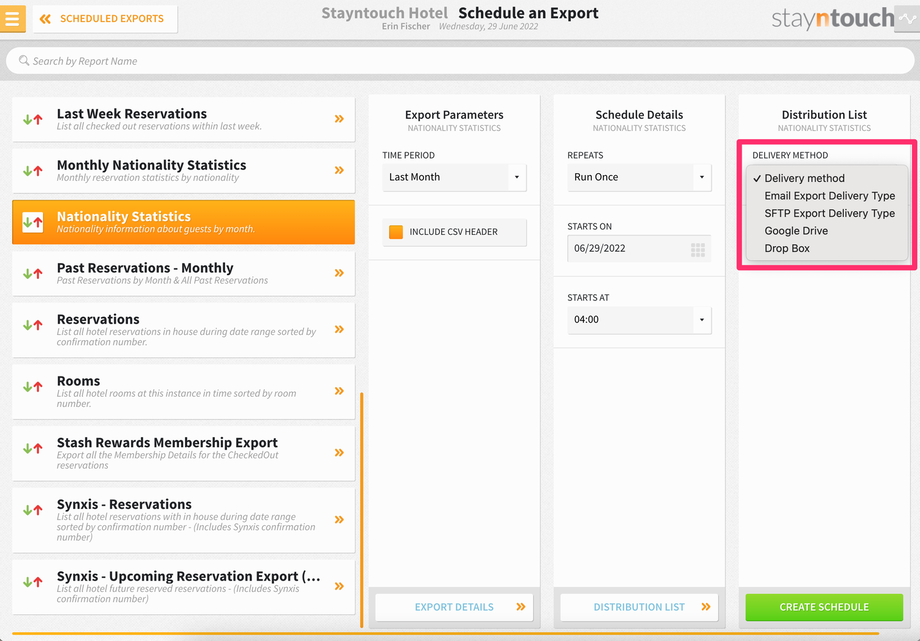Click the Distribution List button
The height and width of the screenshot is (641, 920).
pos(639,607)
